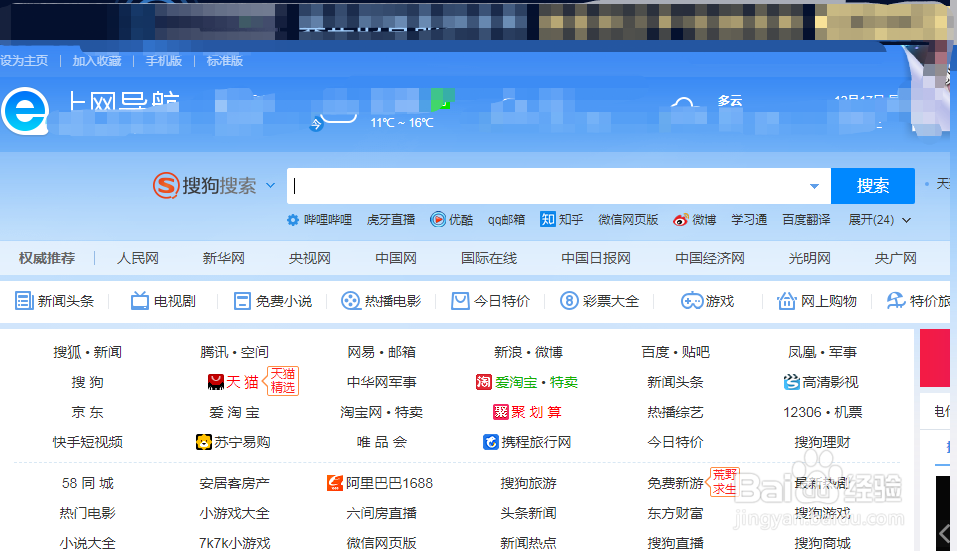The image size is (957, 551).
Task: Click the red banner thumbnail on right
Action: pyautogui.click(x=934, y=358)
